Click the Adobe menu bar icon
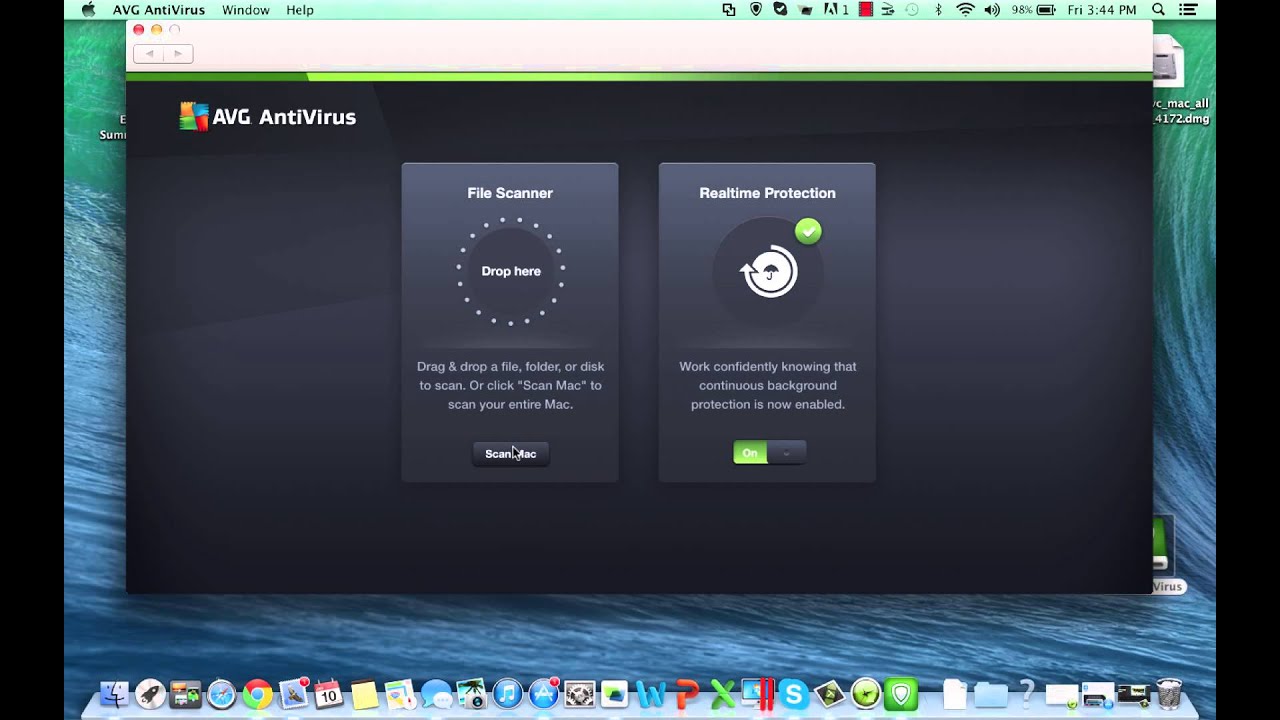Screen dimensions: 1280x720 click(836, 10)
